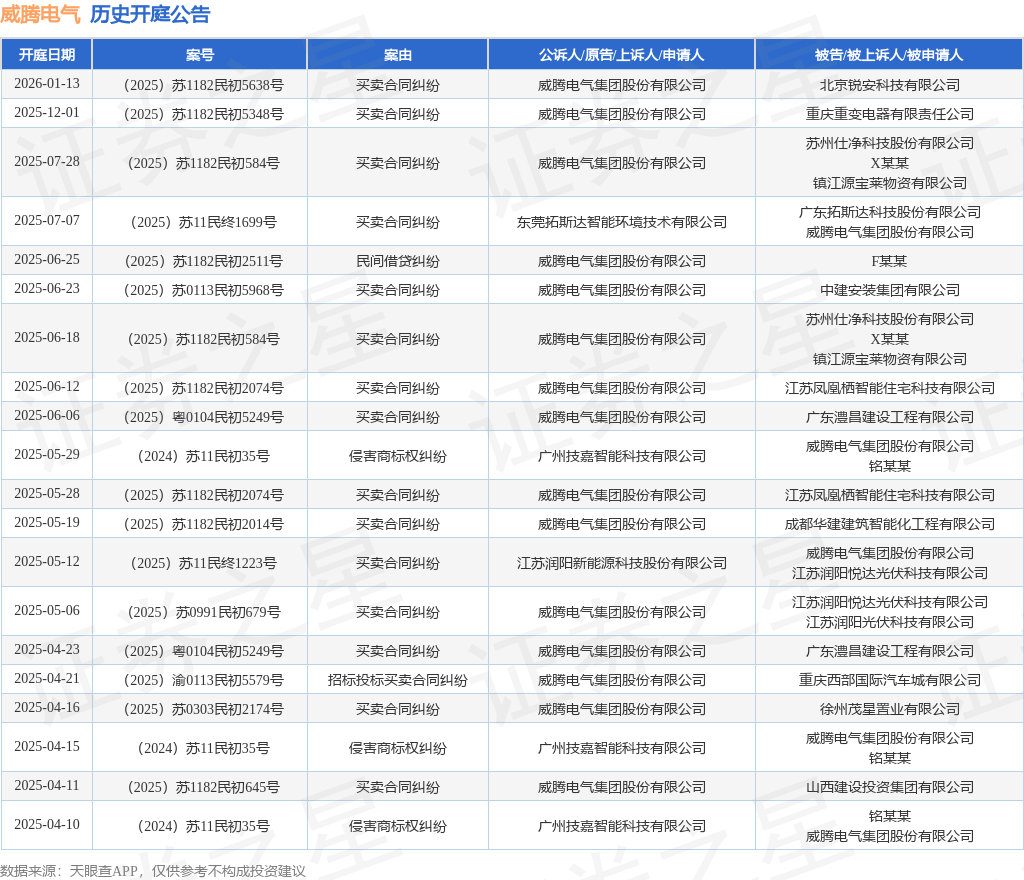This screenshot has width=1024, height=880.
Task: Select the date 2025-05-29
Action: coord(47,454)
